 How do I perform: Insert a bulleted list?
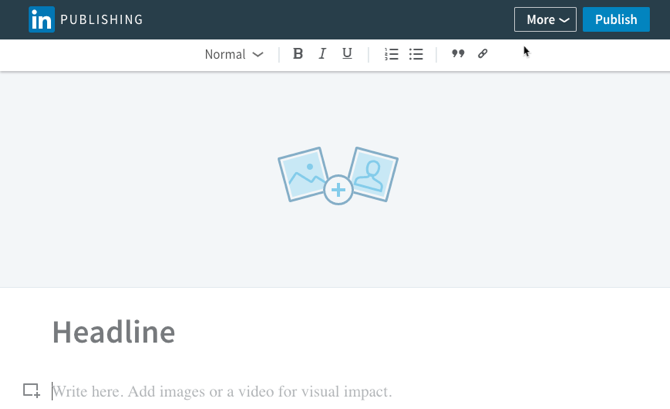pyautogui.click(x=416, y=54)
